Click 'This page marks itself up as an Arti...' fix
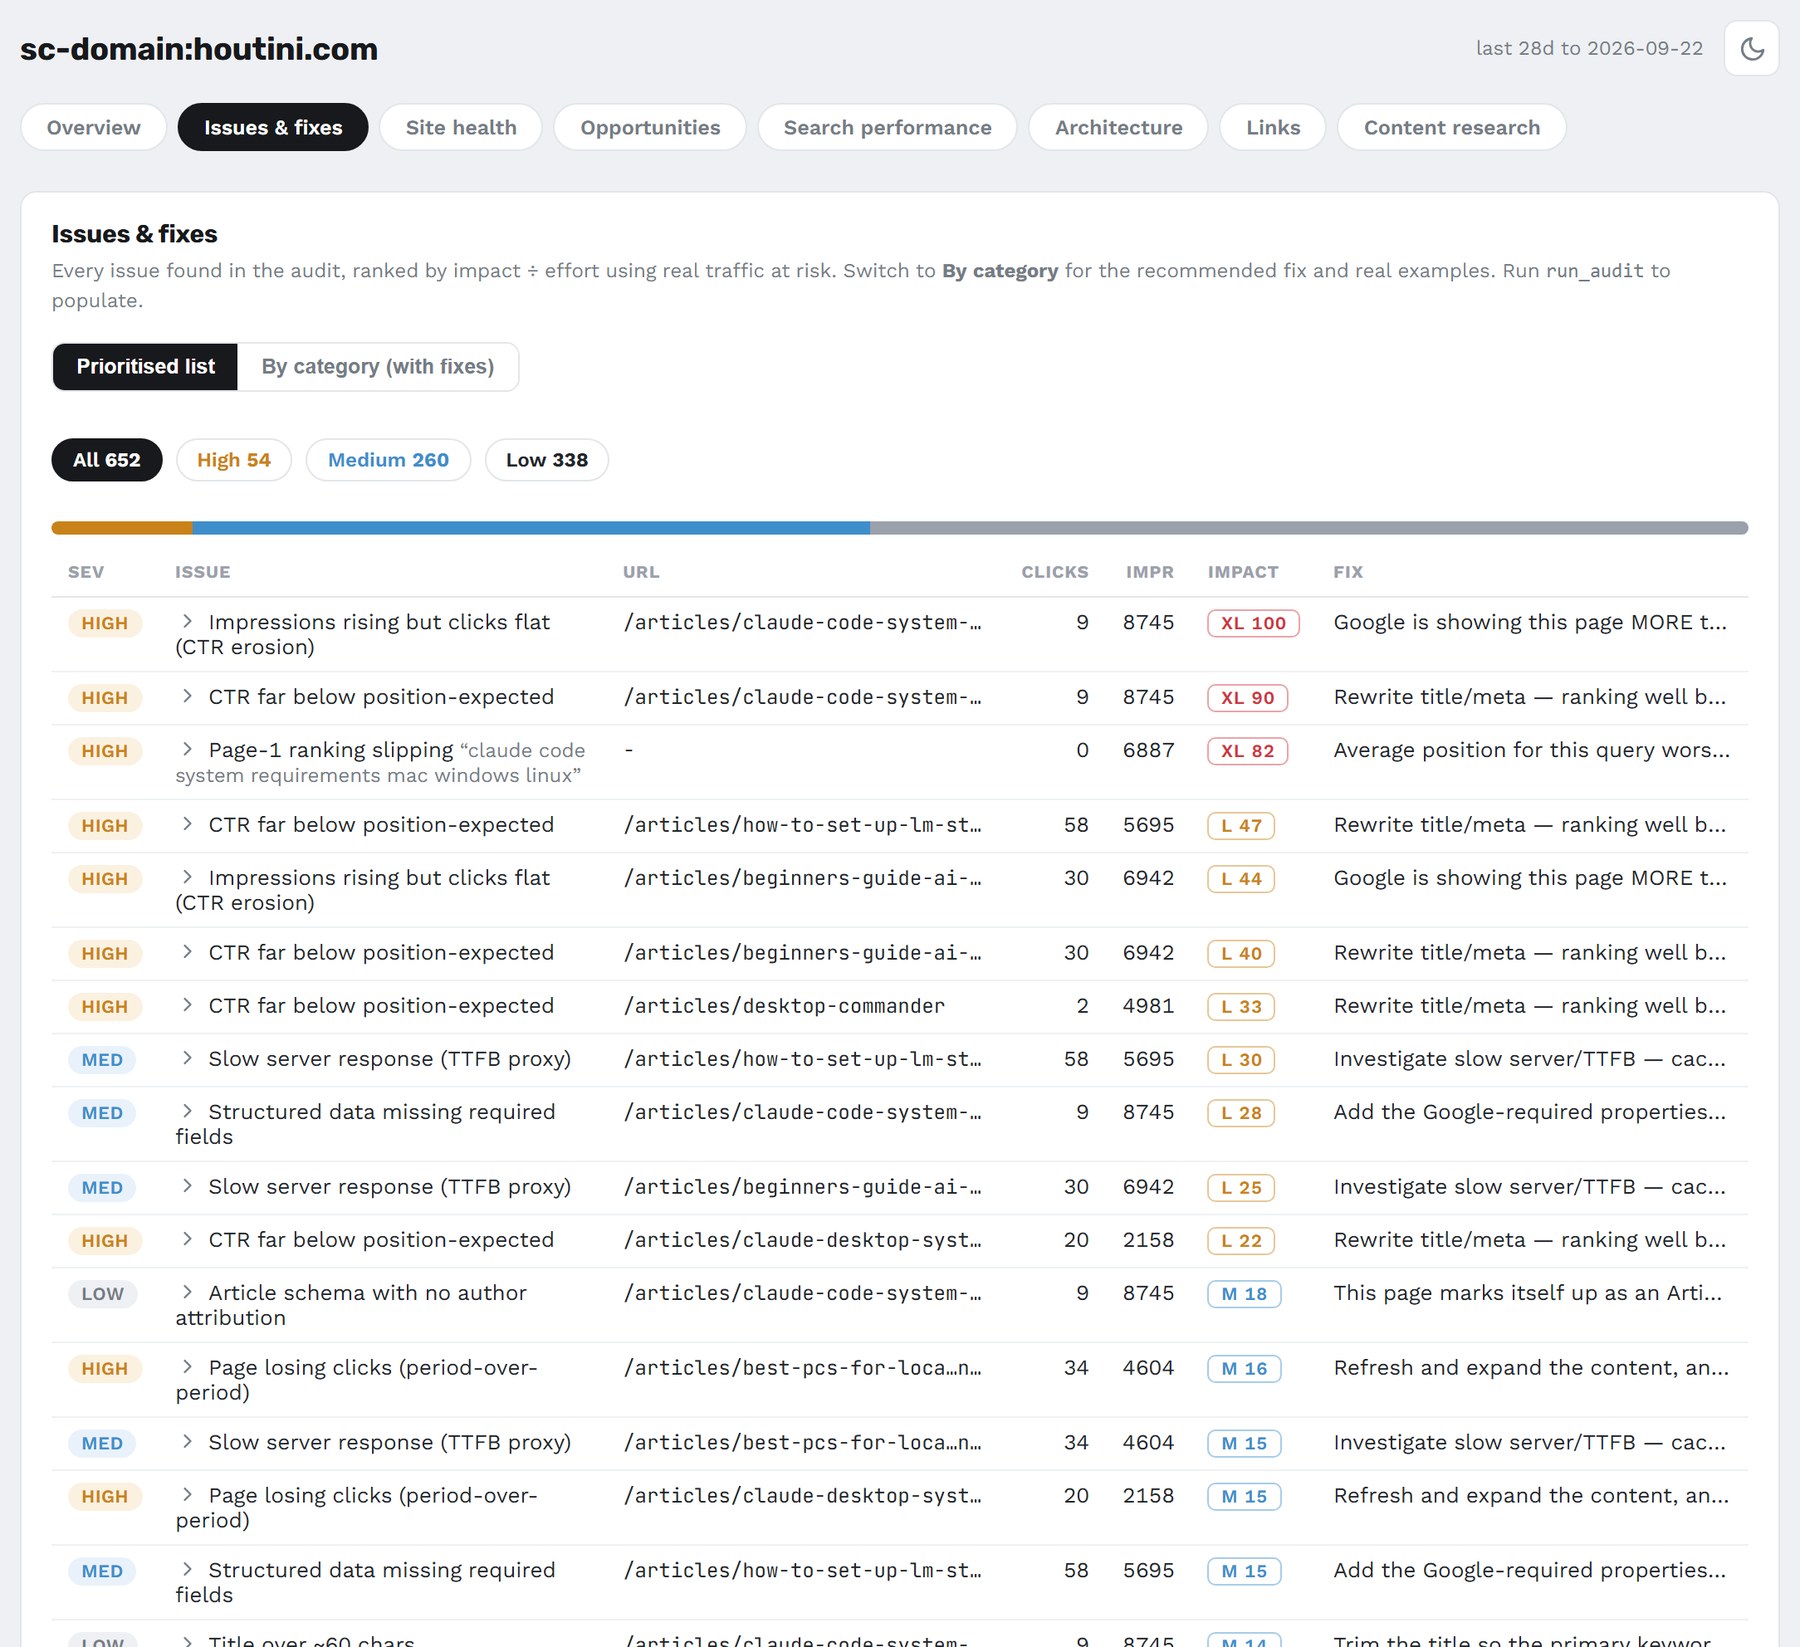1800x1647 pixels. point(1528,1293)
